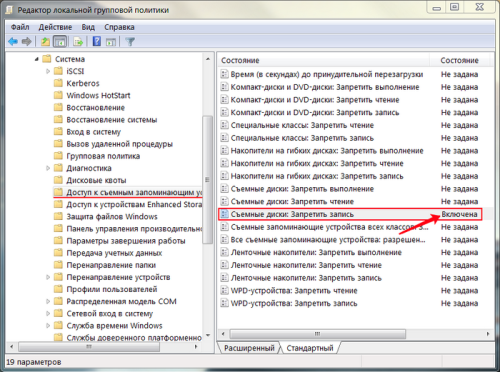The width and height of the screenshot is (500, 372).
Task: Click the Filter funnel toolbar icon
Action: point(130,42)
